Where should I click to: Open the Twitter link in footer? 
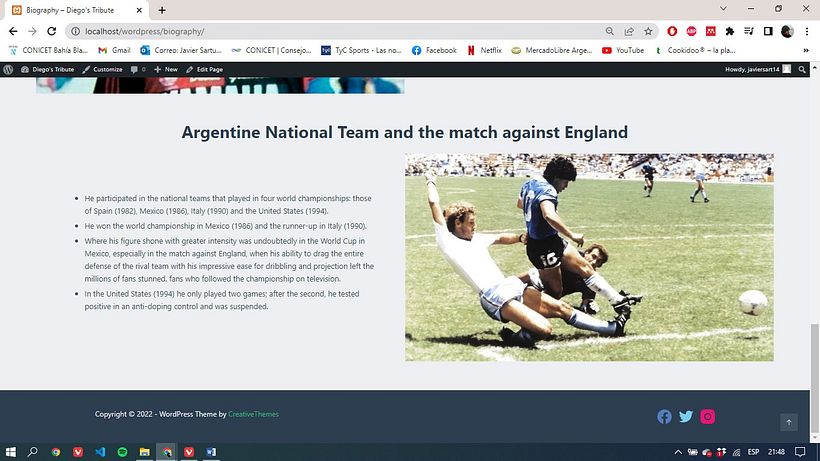point(686,416)
